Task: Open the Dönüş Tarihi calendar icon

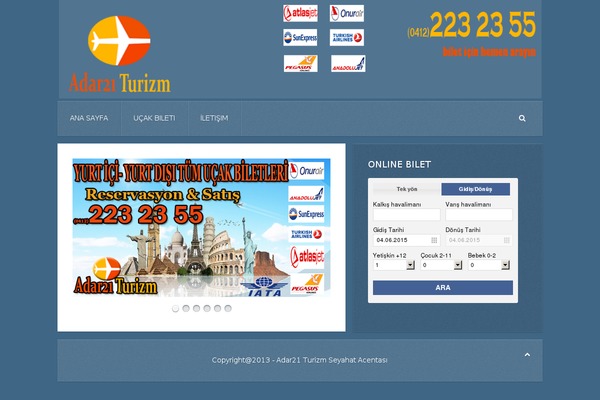Action: pyautogui.click(x=507, y=240)
